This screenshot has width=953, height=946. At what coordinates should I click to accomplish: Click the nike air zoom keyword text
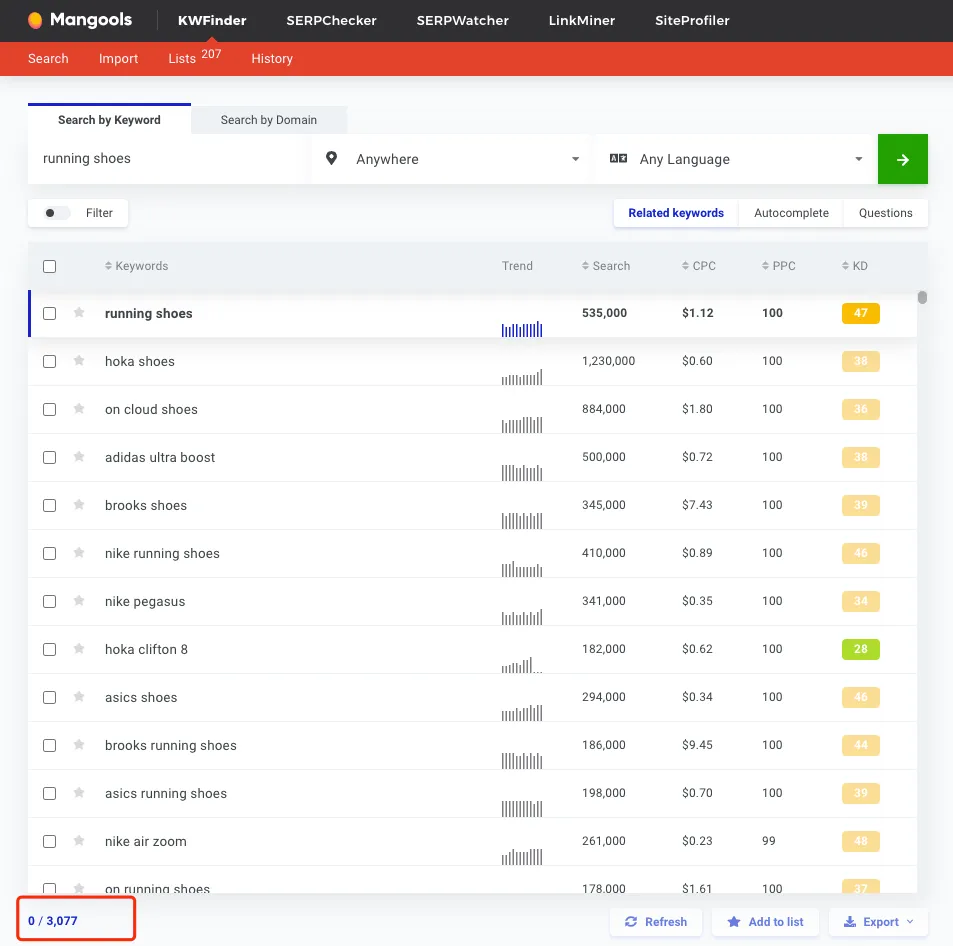(x=146, y=841)
